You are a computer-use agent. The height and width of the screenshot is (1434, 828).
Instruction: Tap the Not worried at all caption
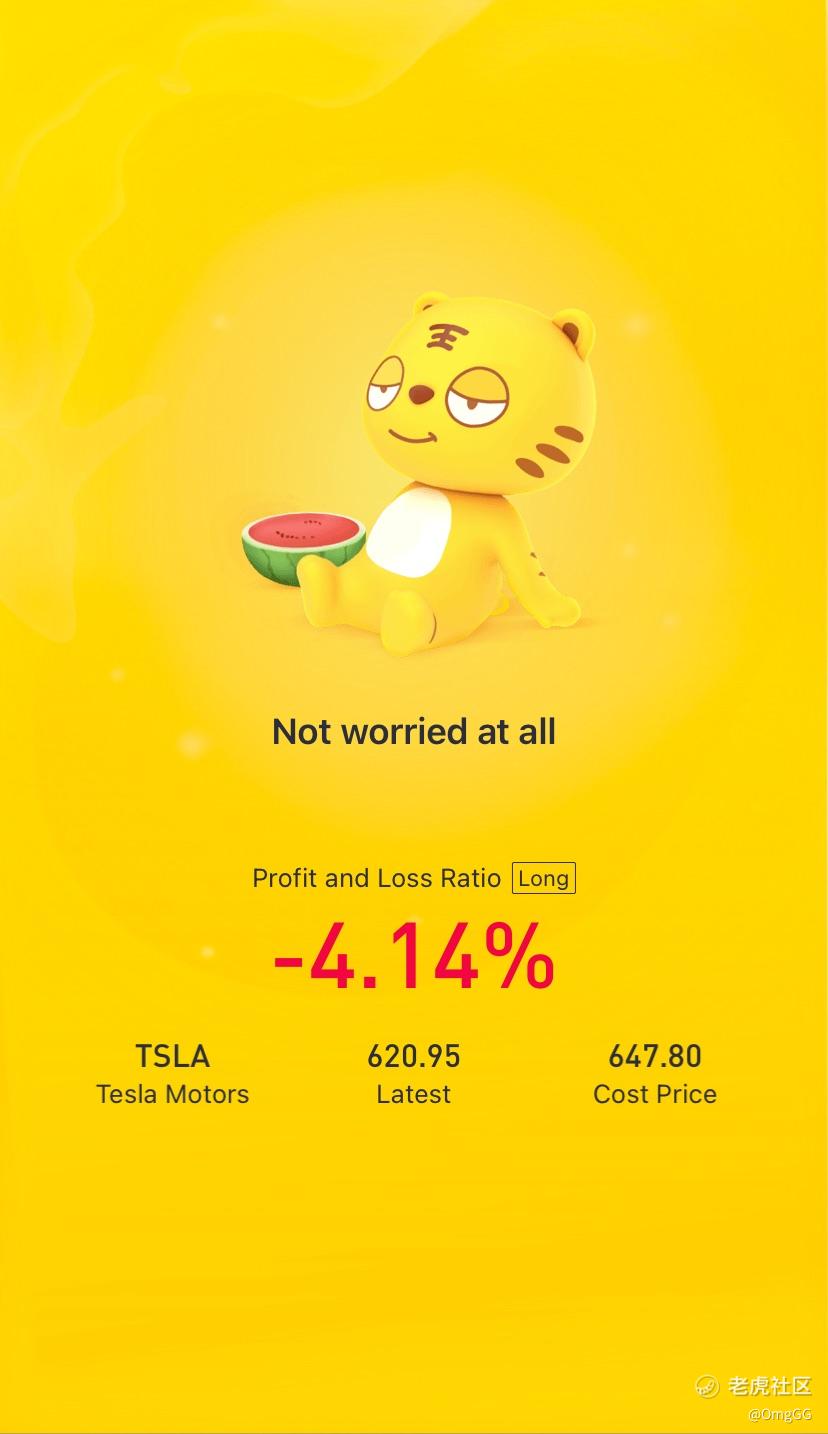pos(414,732)
